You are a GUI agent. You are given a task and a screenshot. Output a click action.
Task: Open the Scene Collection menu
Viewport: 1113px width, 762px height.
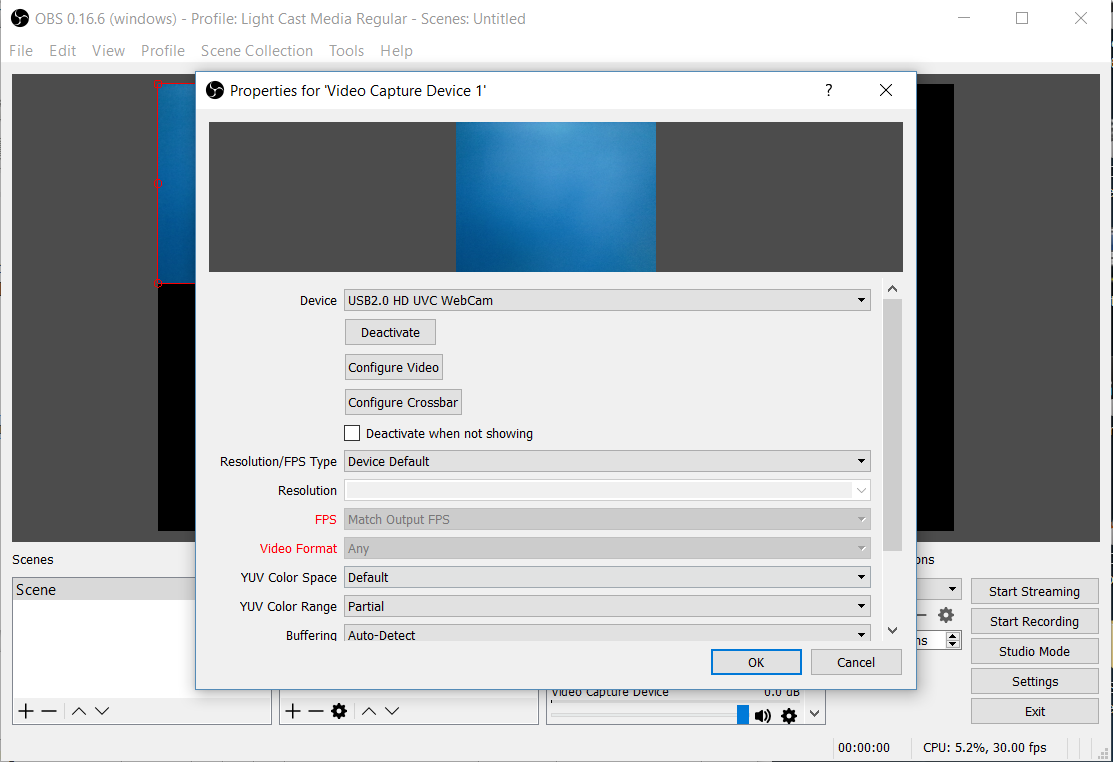coord(257,51)
